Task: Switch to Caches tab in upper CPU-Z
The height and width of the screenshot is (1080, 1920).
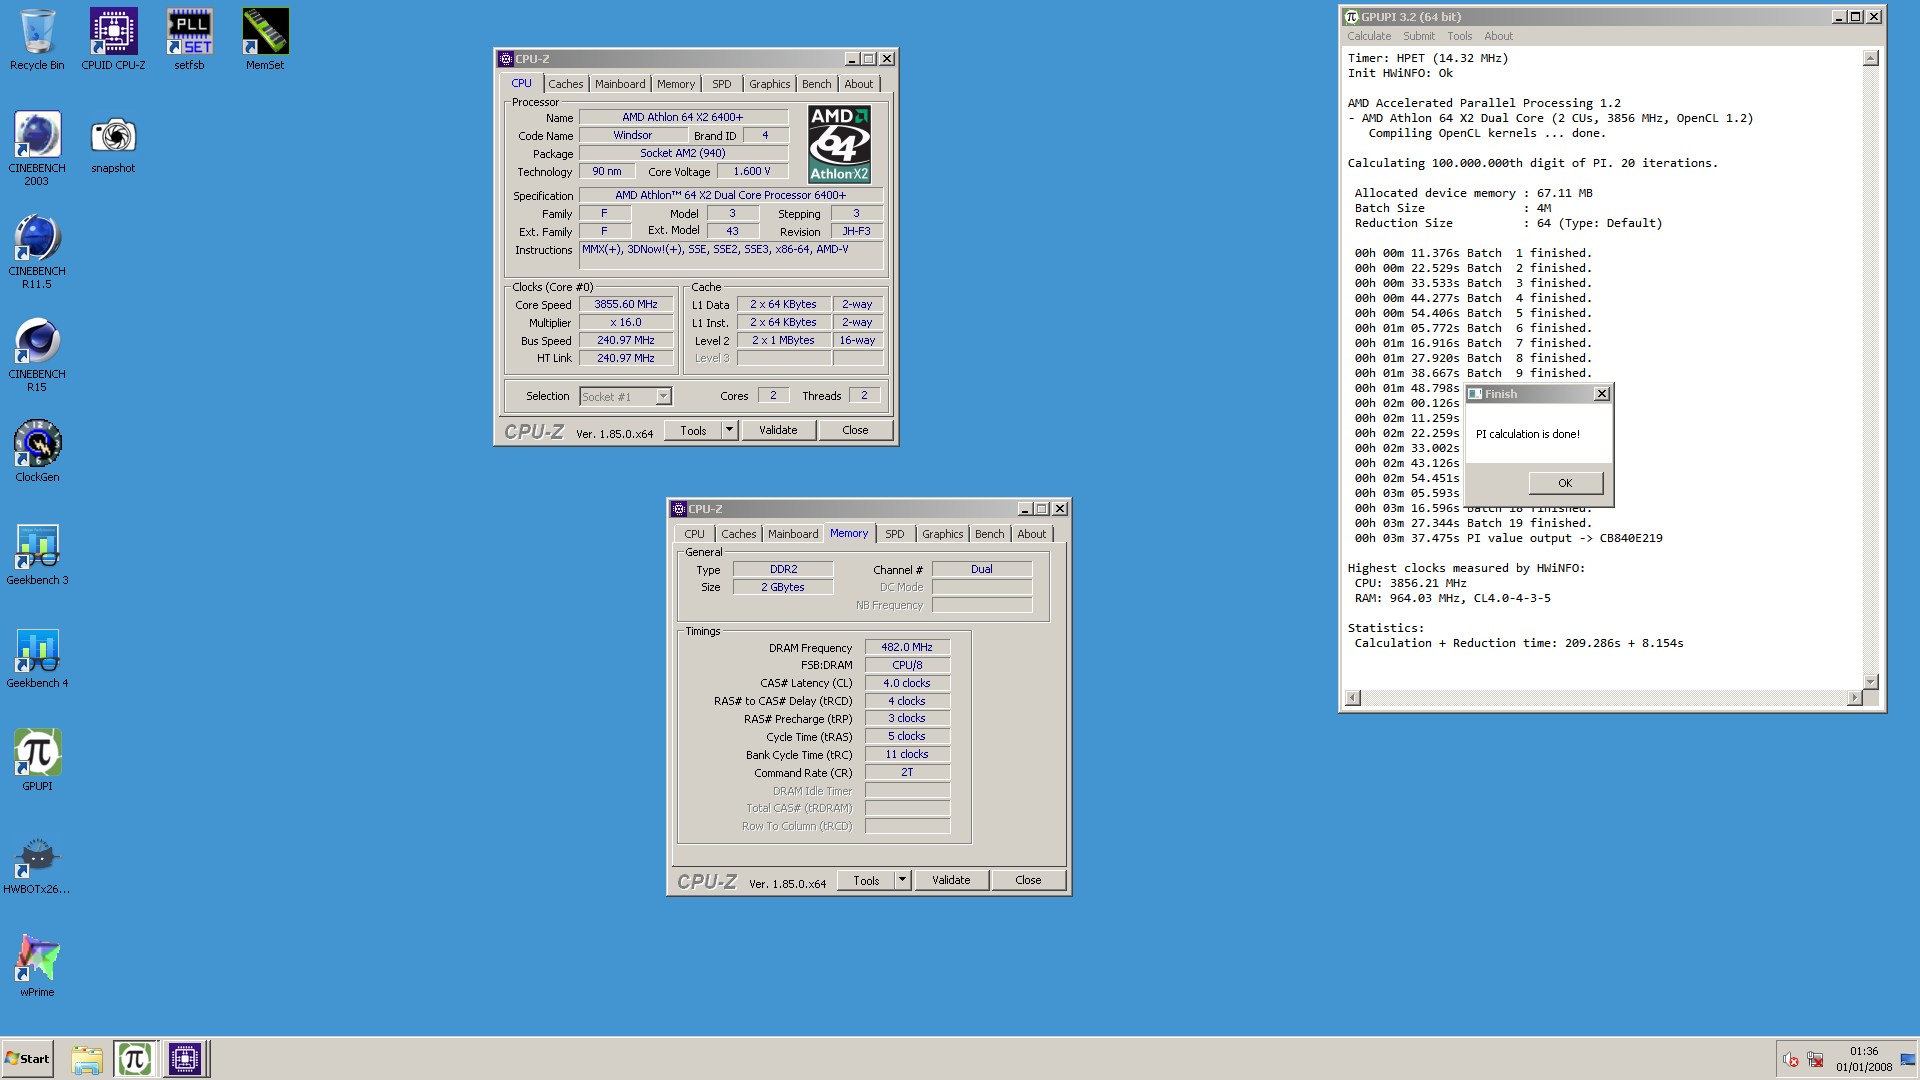Action: [565, 84]
